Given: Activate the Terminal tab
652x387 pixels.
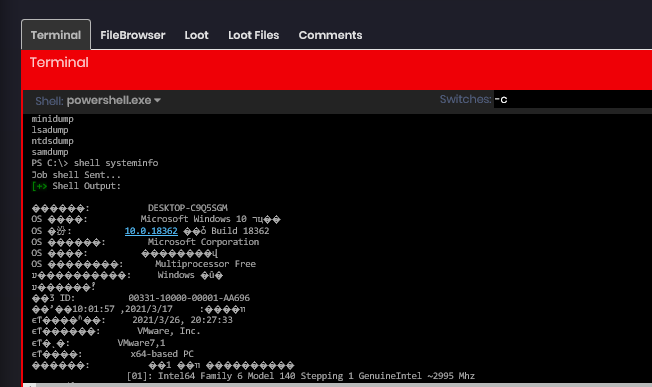Looking at the screenshot, I should pos(56,35).
